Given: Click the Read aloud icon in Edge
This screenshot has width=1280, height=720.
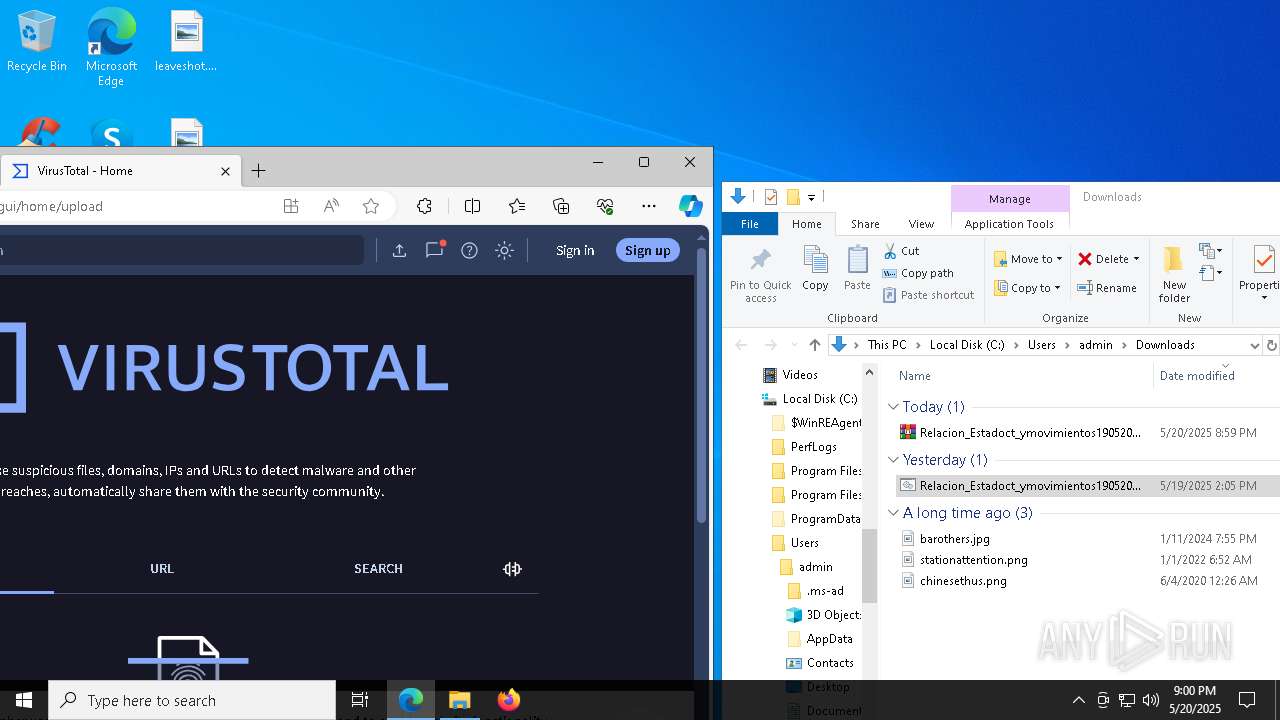Looking at the screenshot, I should coord(331,206).
